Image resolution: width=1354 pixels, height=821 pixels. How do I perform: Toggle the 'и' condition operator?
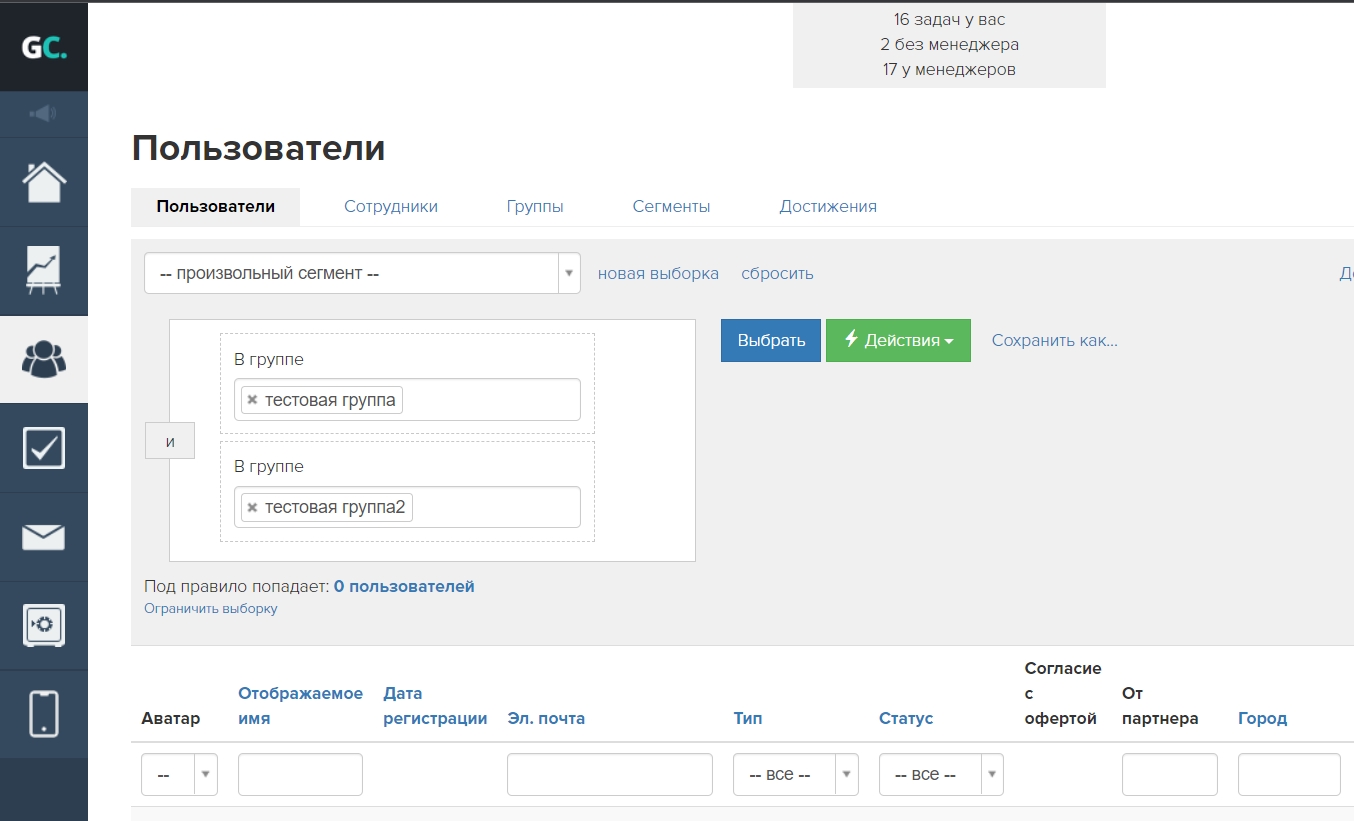(x=170, y=441)
